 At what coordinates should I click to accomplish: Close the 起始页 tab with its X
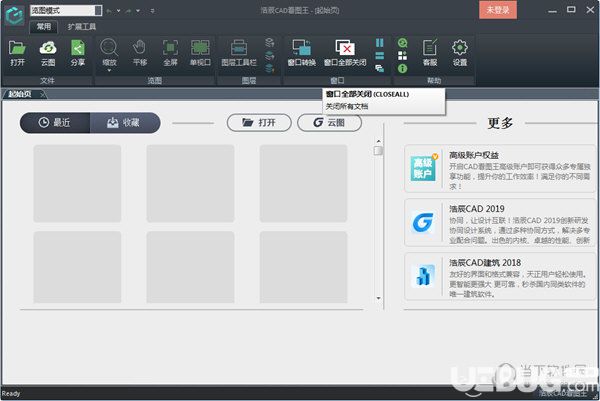point(42,94)
